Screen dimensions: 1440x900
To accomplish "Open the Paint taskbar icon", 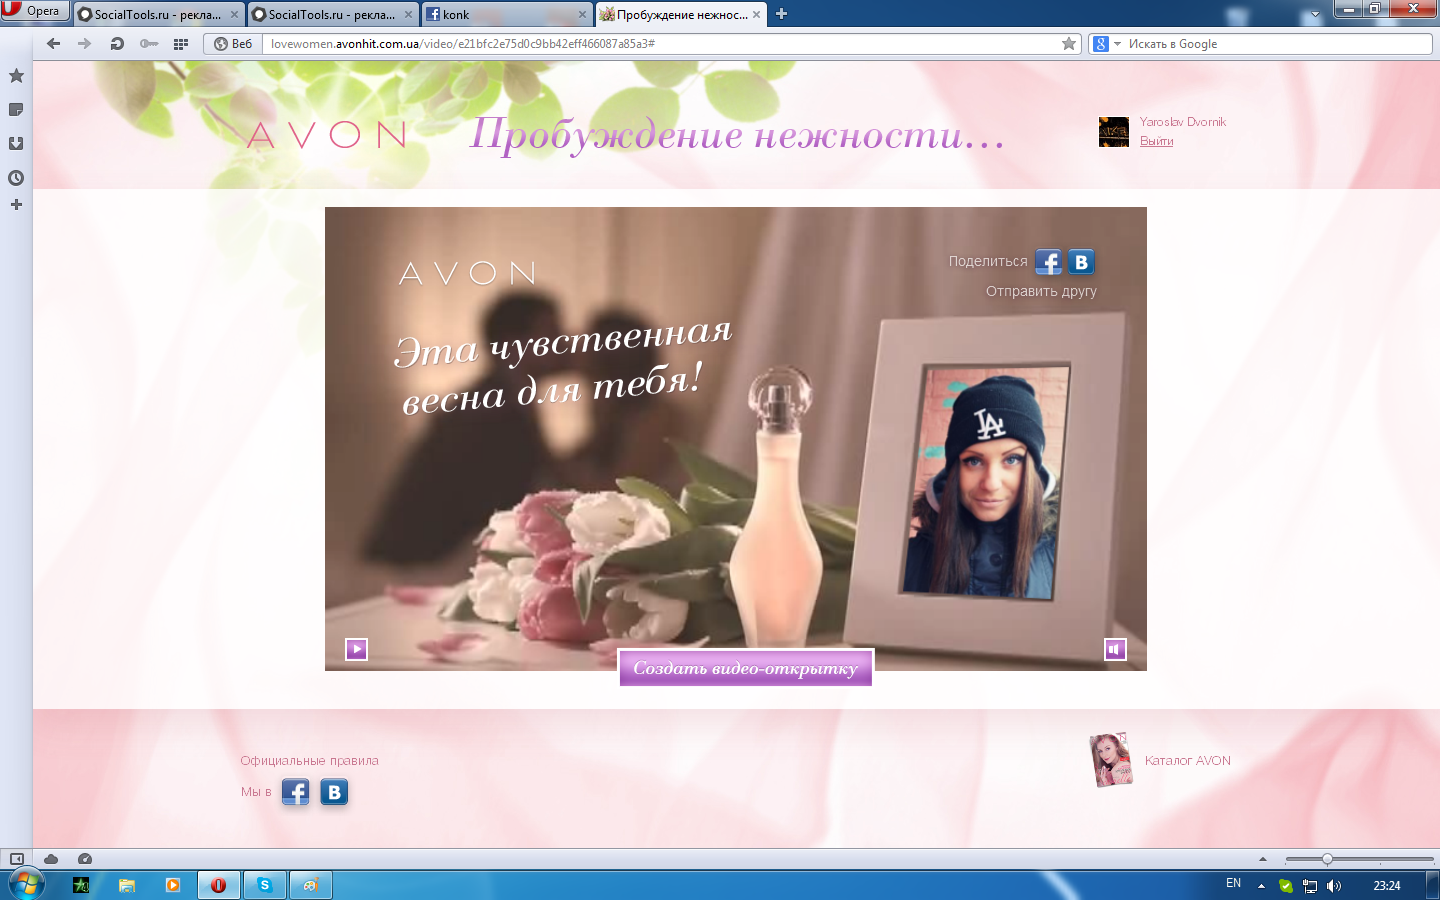I will [311, 885].
